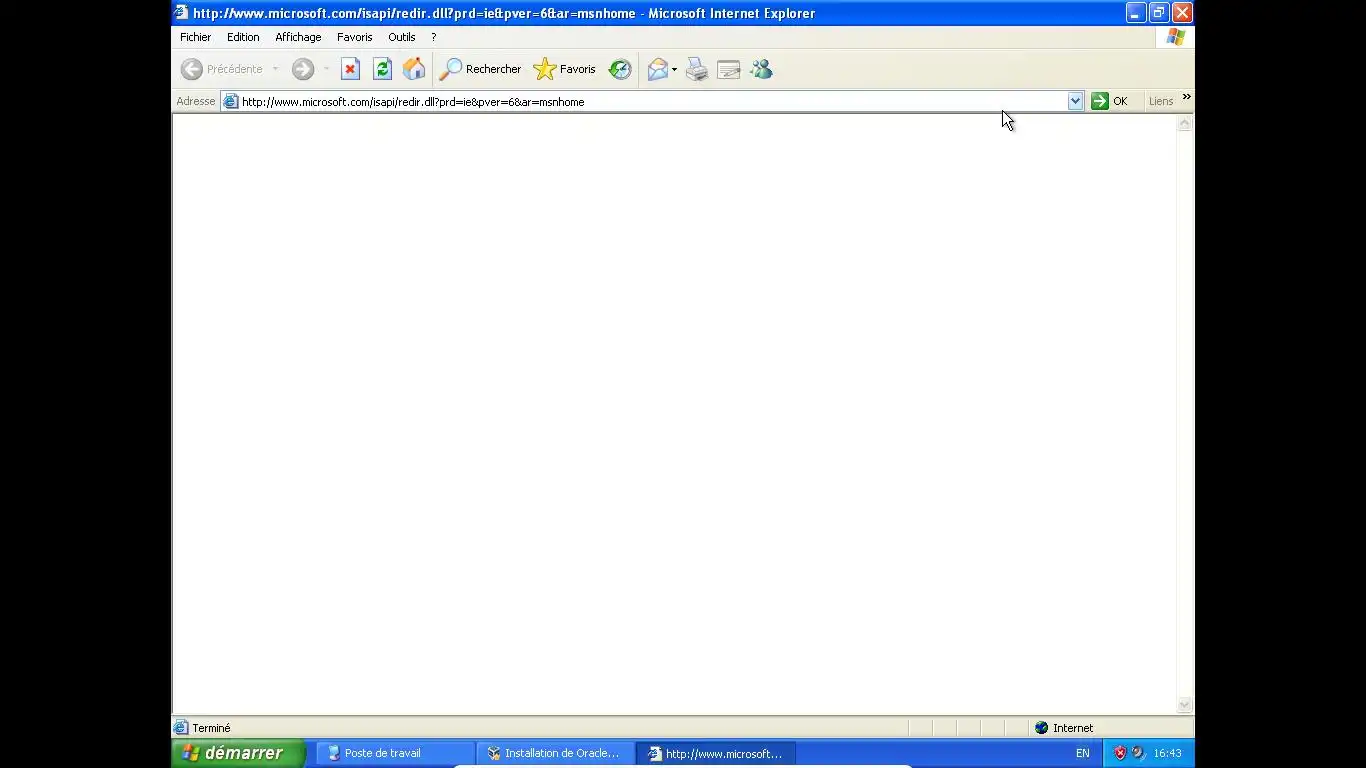Click the démarrer Start button

pyautogui.click(x=238, y=753)
